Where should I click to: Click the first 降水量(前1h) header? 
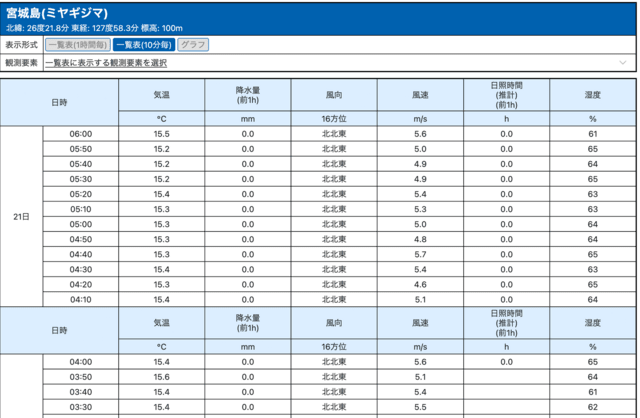pos(248,95)
